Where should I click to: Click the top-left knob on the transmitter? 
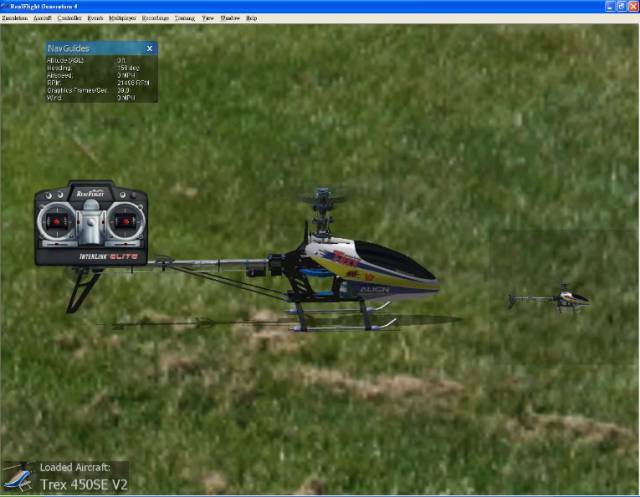click(49, 196)
